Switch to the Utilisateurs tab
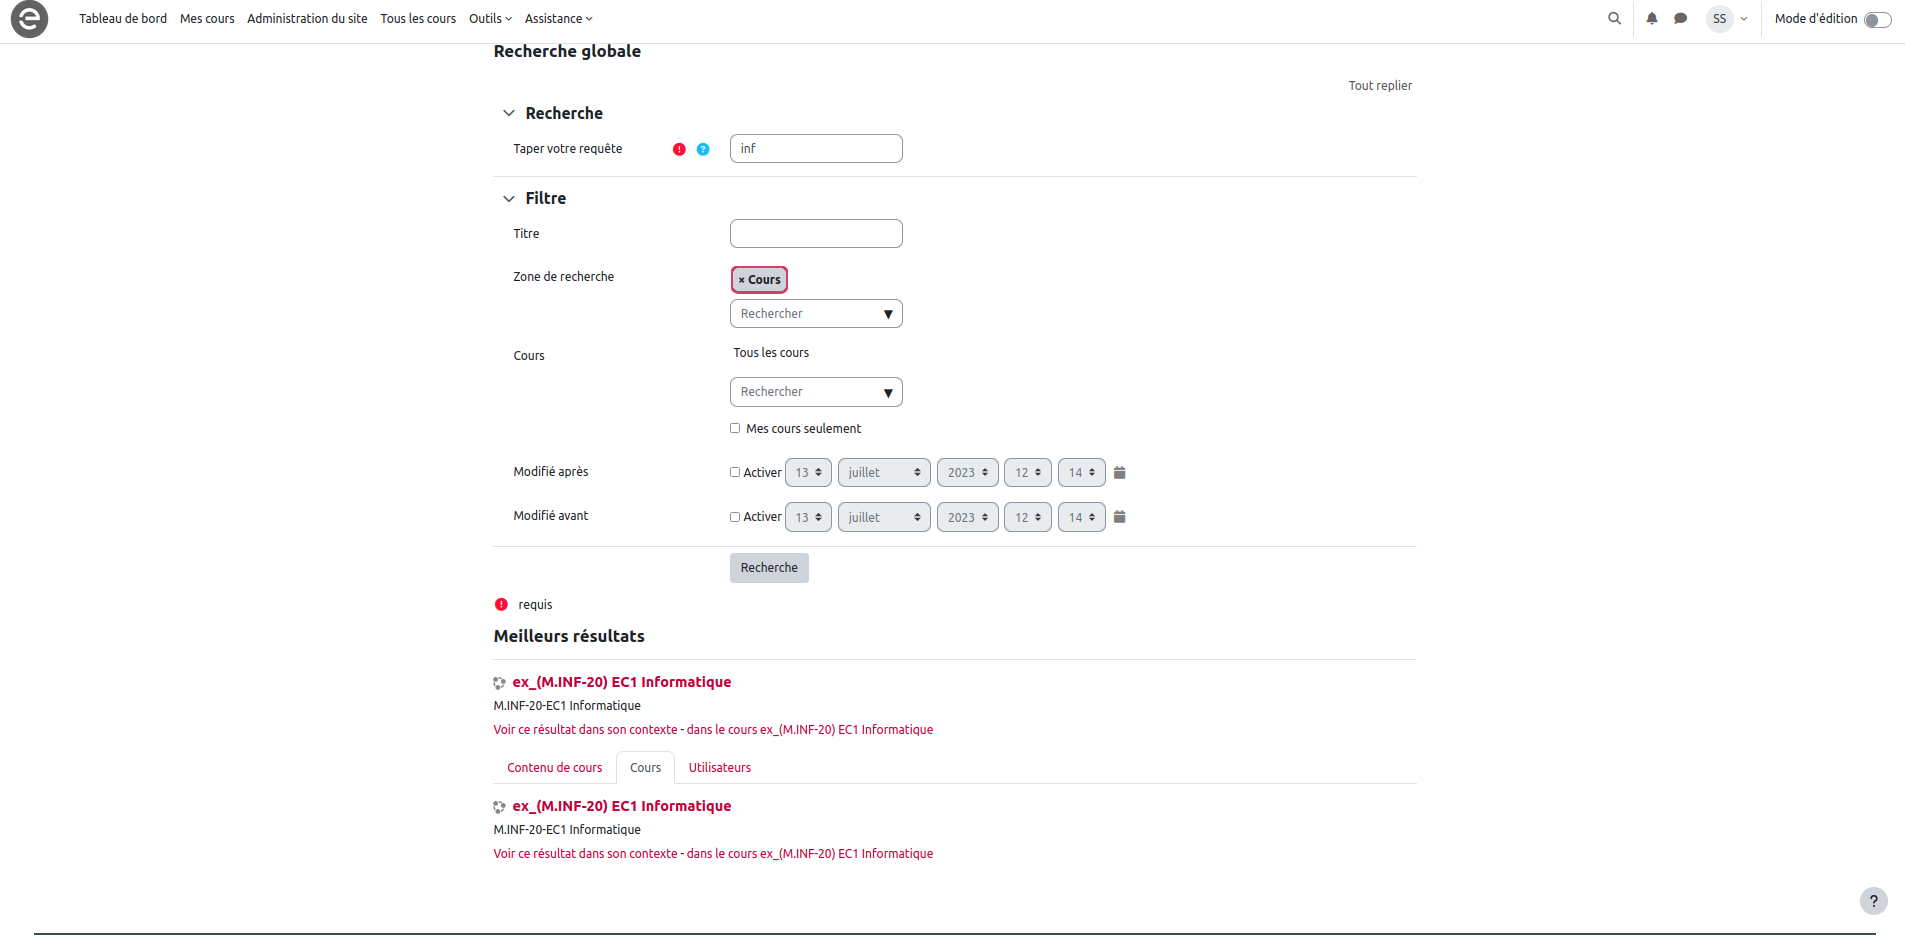 (x=719, y=768)
